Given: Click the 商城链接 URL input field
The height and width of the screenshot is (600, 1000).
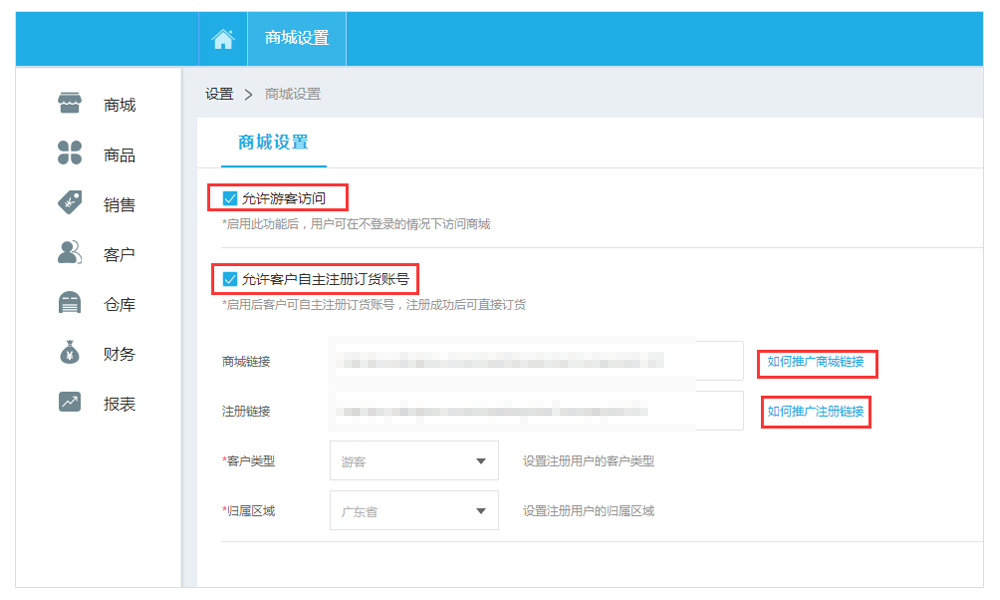Looking at the screenshot, I should [535, 361].
